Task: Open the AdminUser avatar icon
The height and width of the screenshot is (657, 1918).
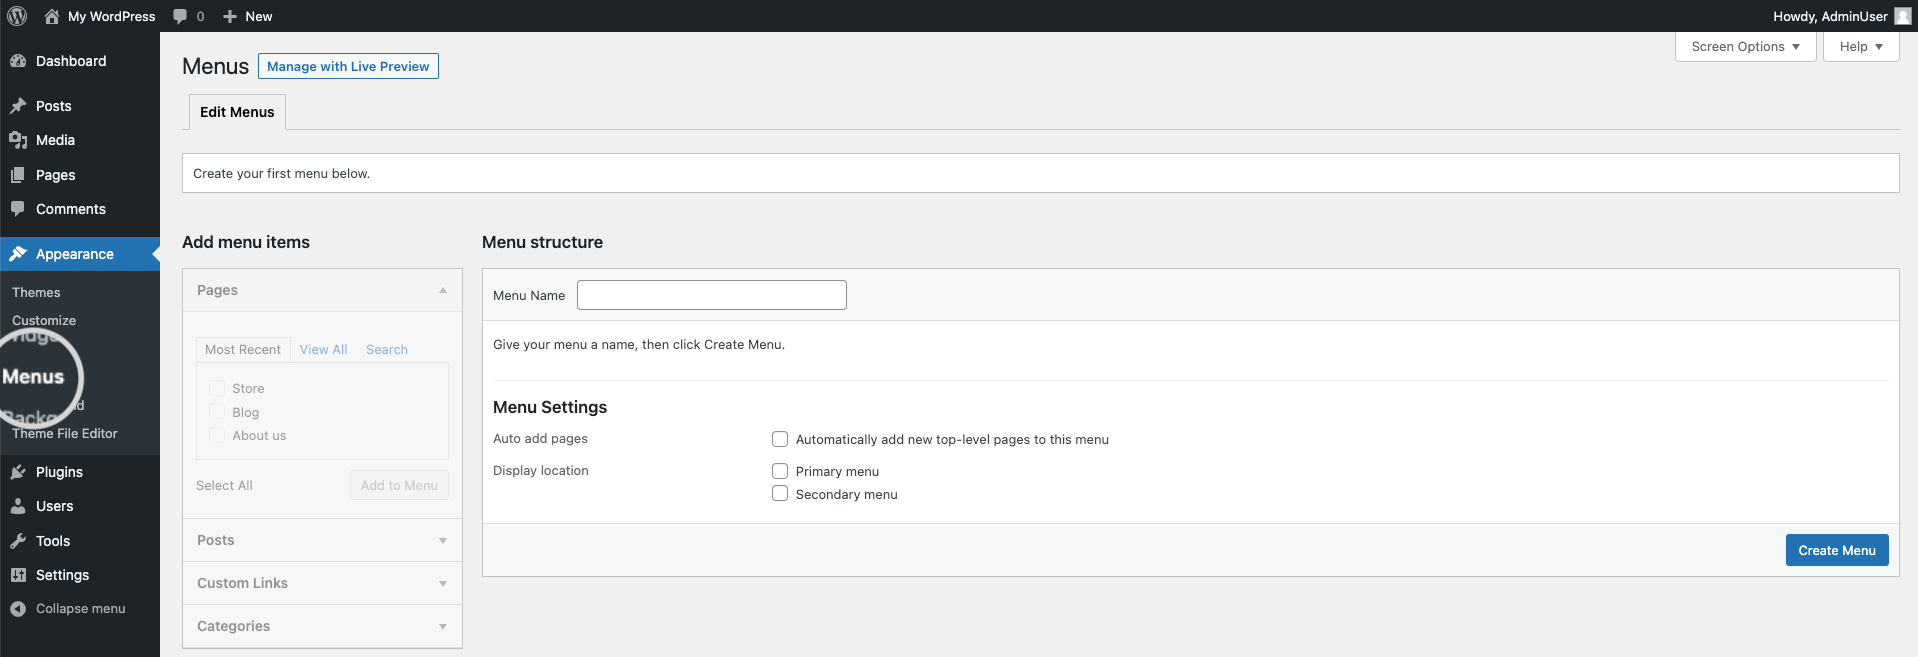Action: click(x=1902, y=16)
